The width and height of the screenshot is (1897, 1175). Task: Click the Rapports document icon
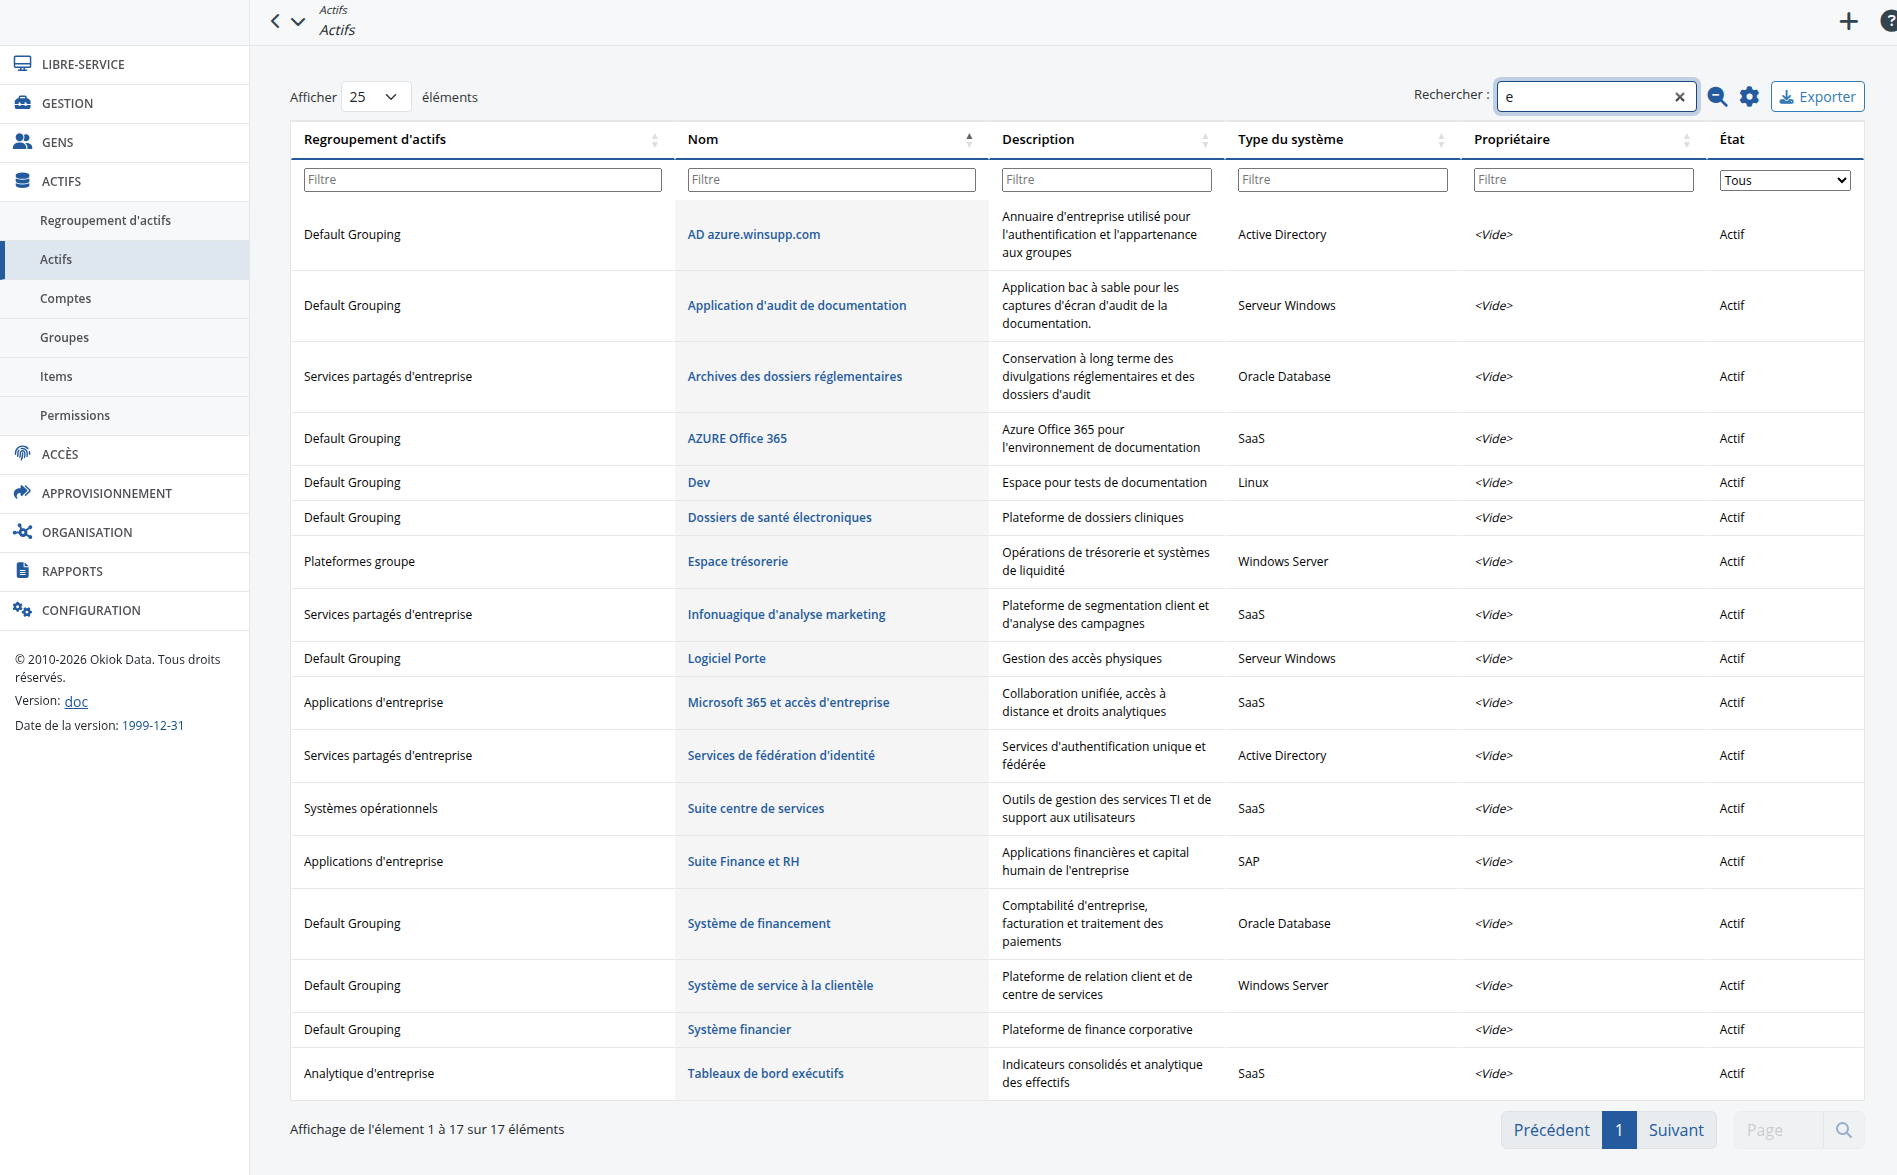tap(22, 571)
